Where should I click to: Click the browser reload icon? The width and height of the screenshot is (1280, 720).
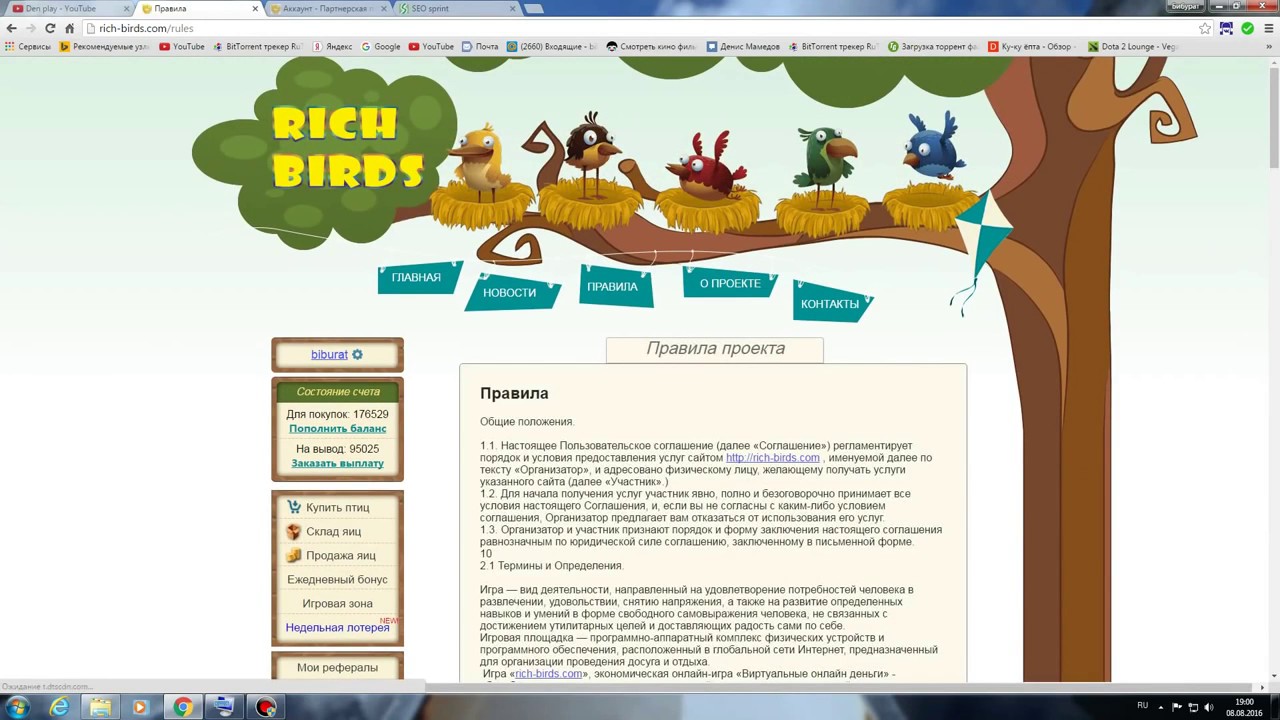(x=50, y=28)
